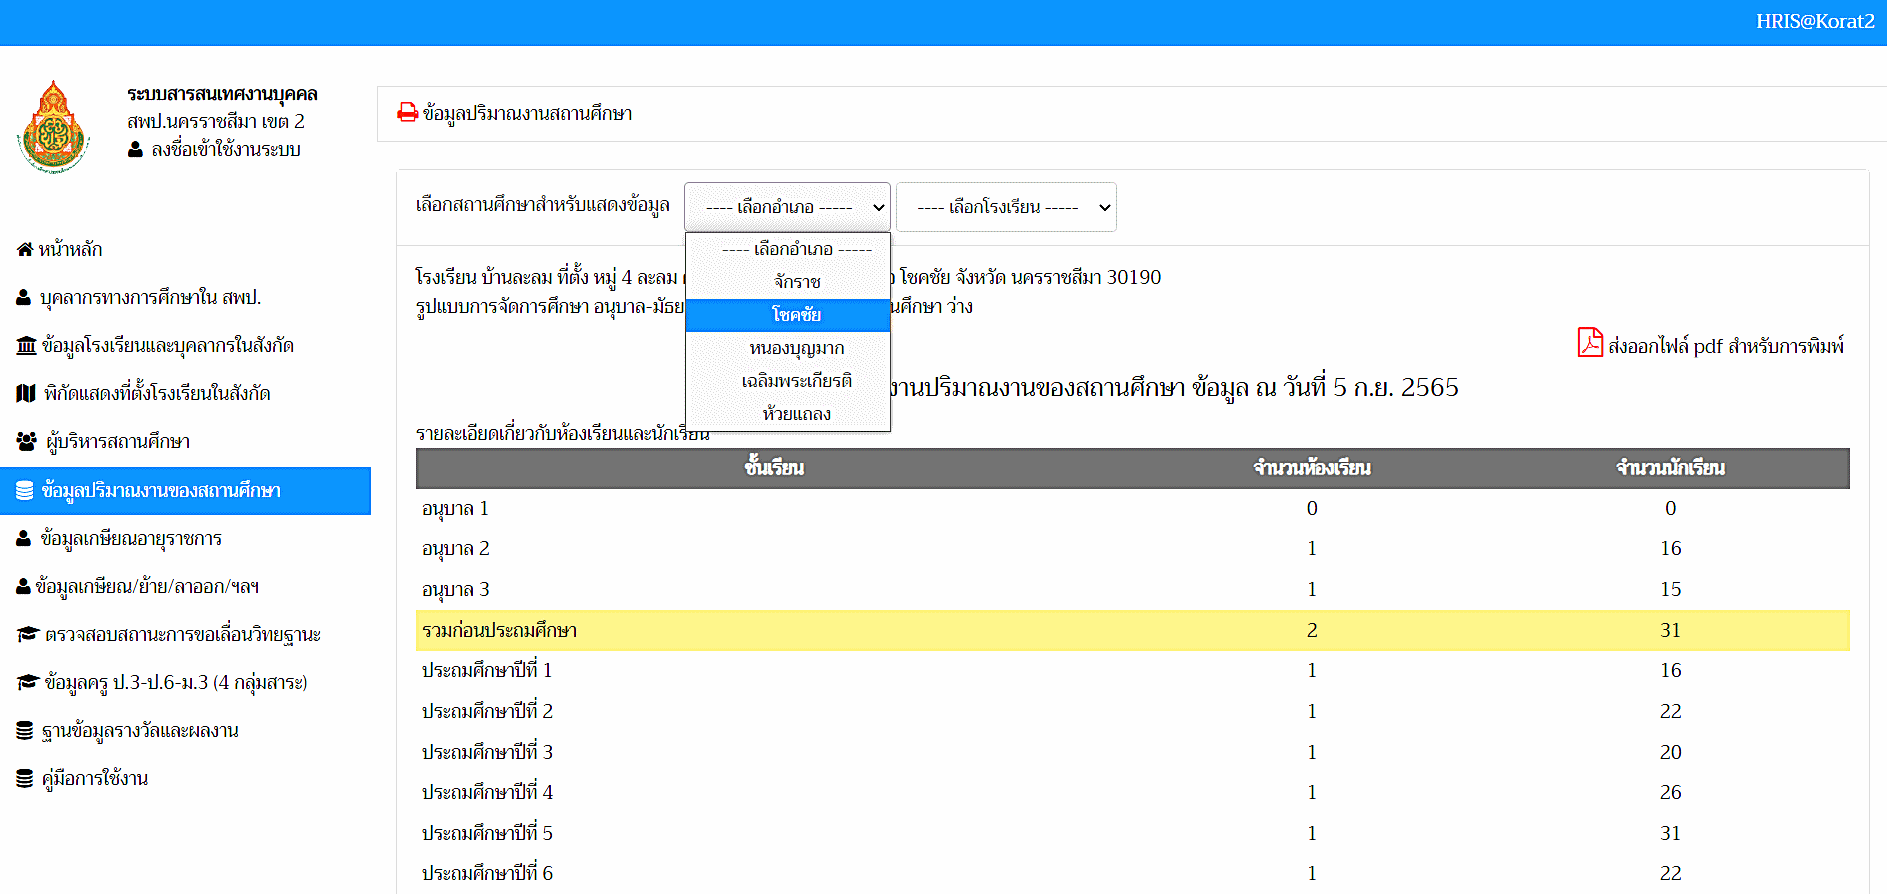The image size is (1887, 894).
Task: Select ห้วยแถลง district option
Action: pos(796,414)
